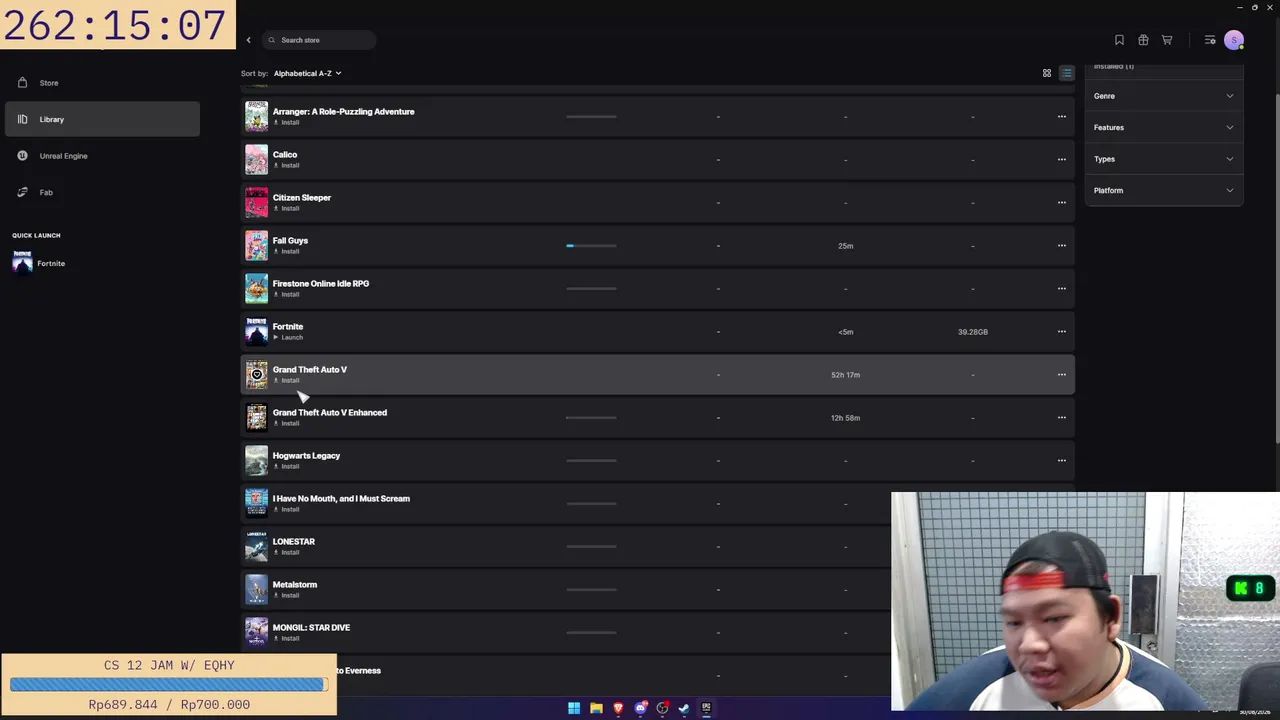Click the 'Metalstorm' title
Screen dimensions: 1280x720
[295, 585]
